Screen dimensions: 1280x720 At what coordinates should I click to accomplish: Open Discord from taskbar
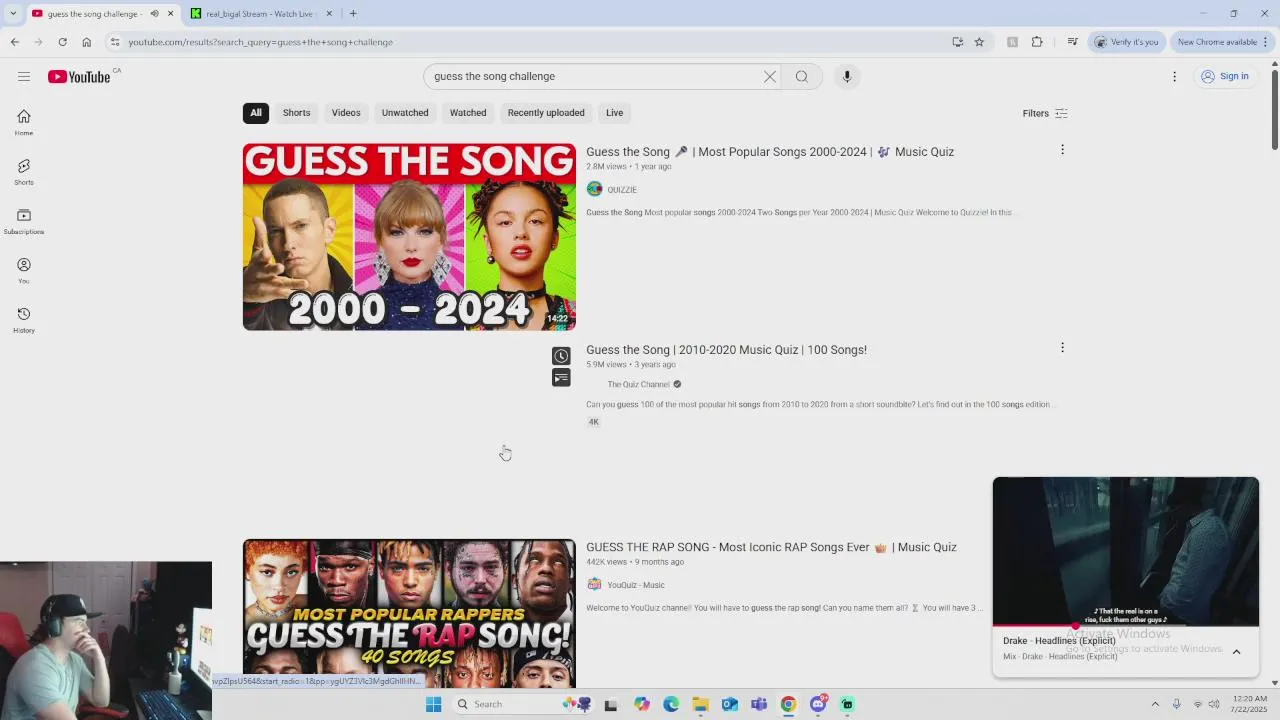click(x=818, y=704)
